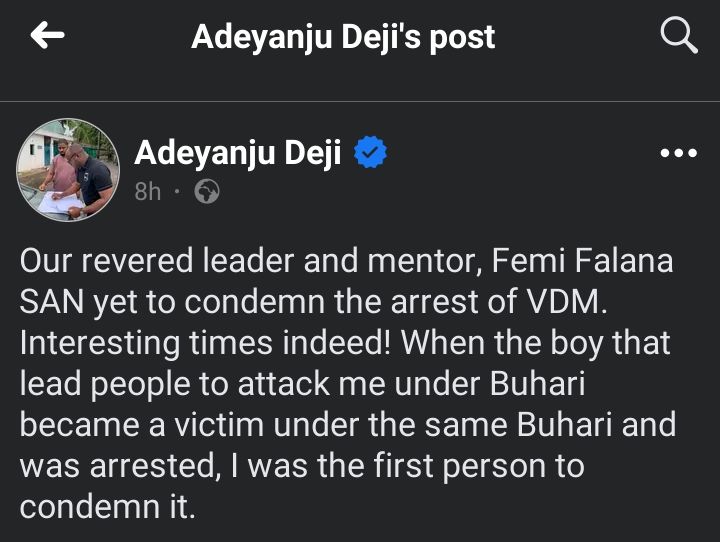Viewport: 720px width, 542px height.
Task: Click the phrase "Interesting times indeed!"
Action: click(x=202, y=344)
